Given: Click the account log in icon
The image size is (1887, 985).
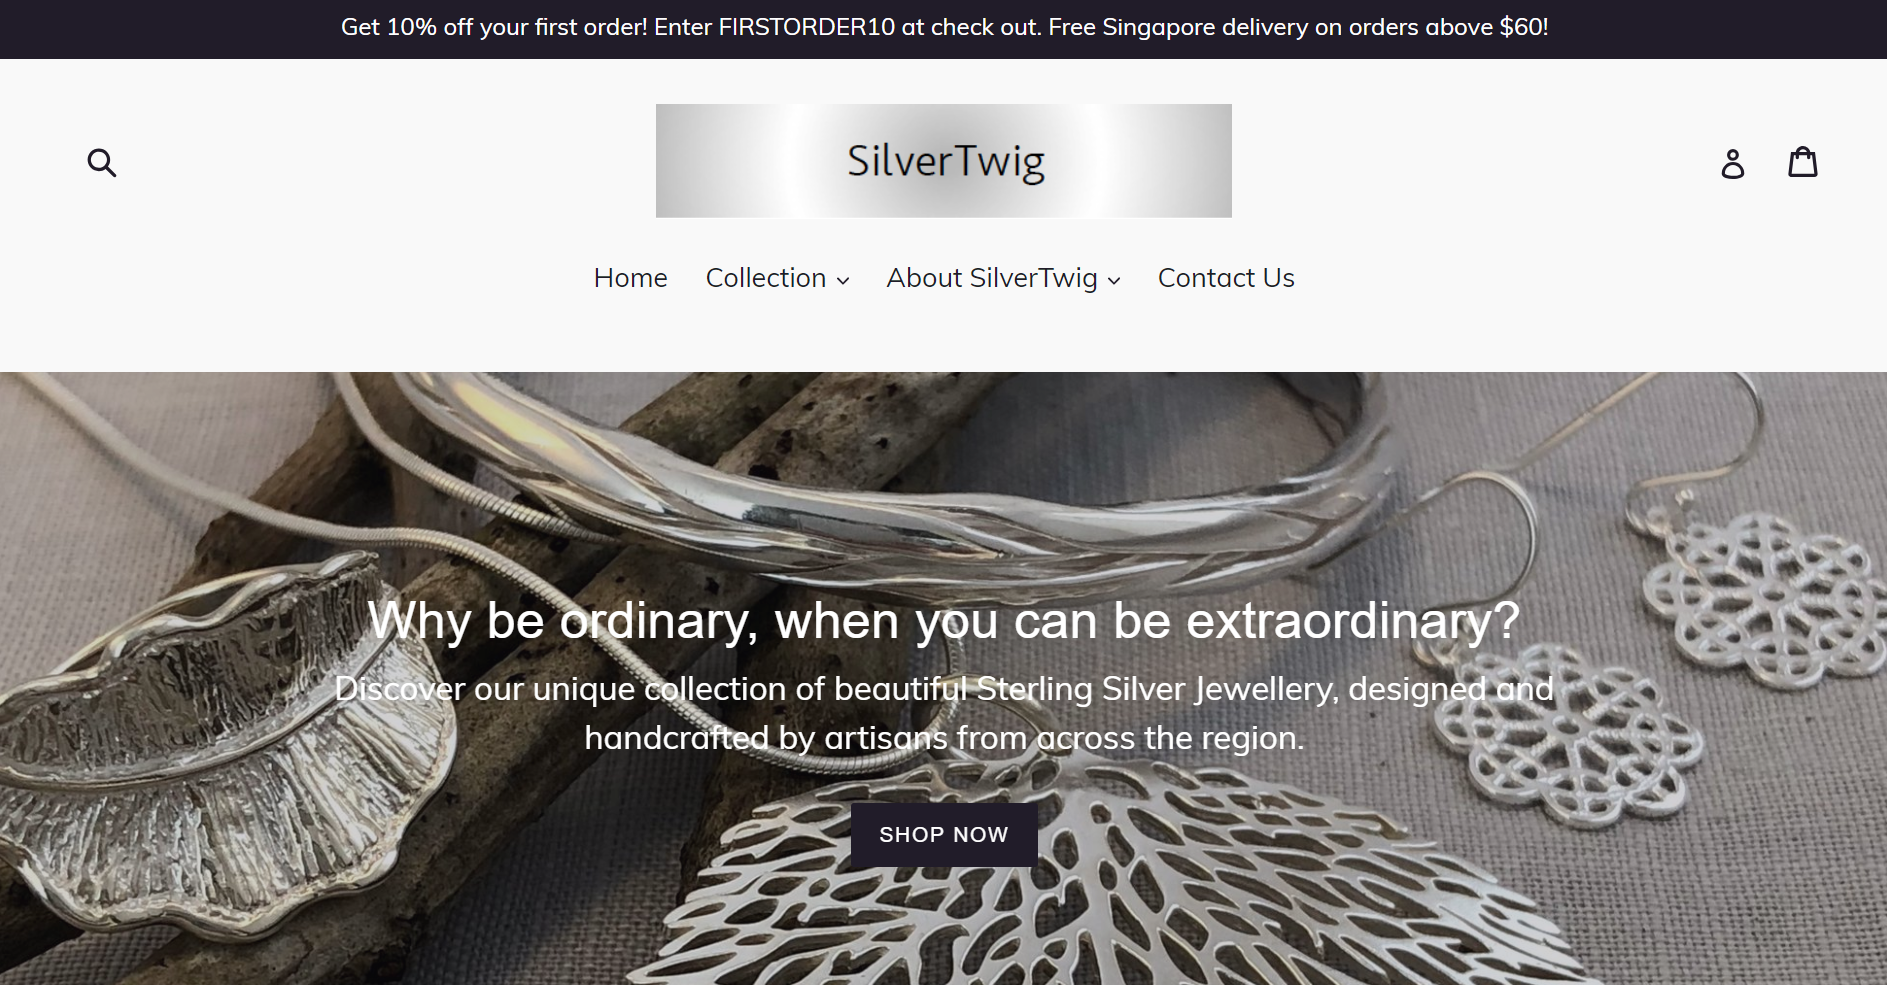Looking at the screenshot, I should [1732, 163].
